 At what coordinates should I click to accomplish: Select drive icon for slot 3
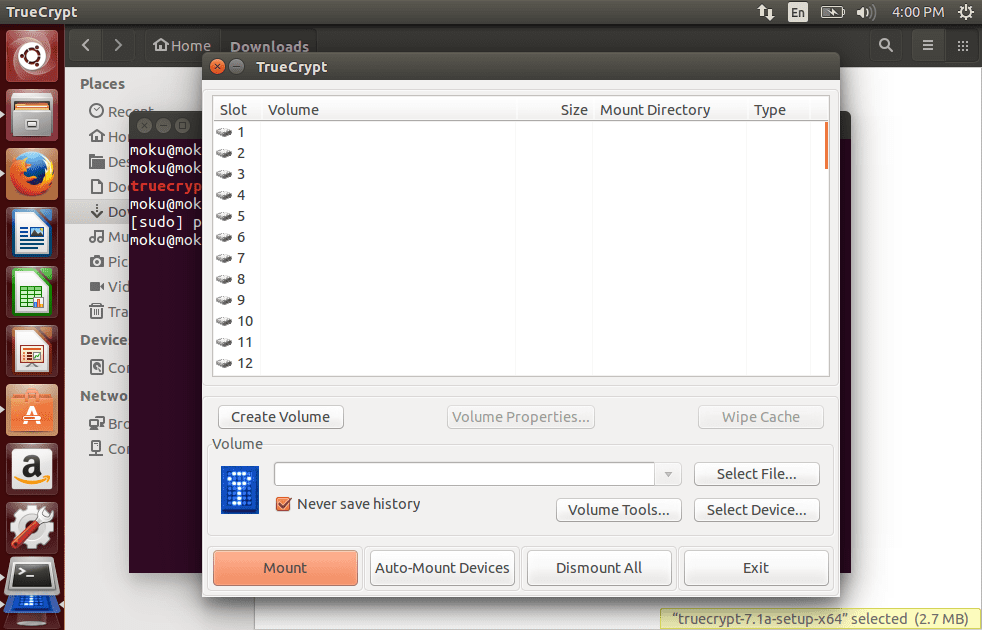point(224,174)
